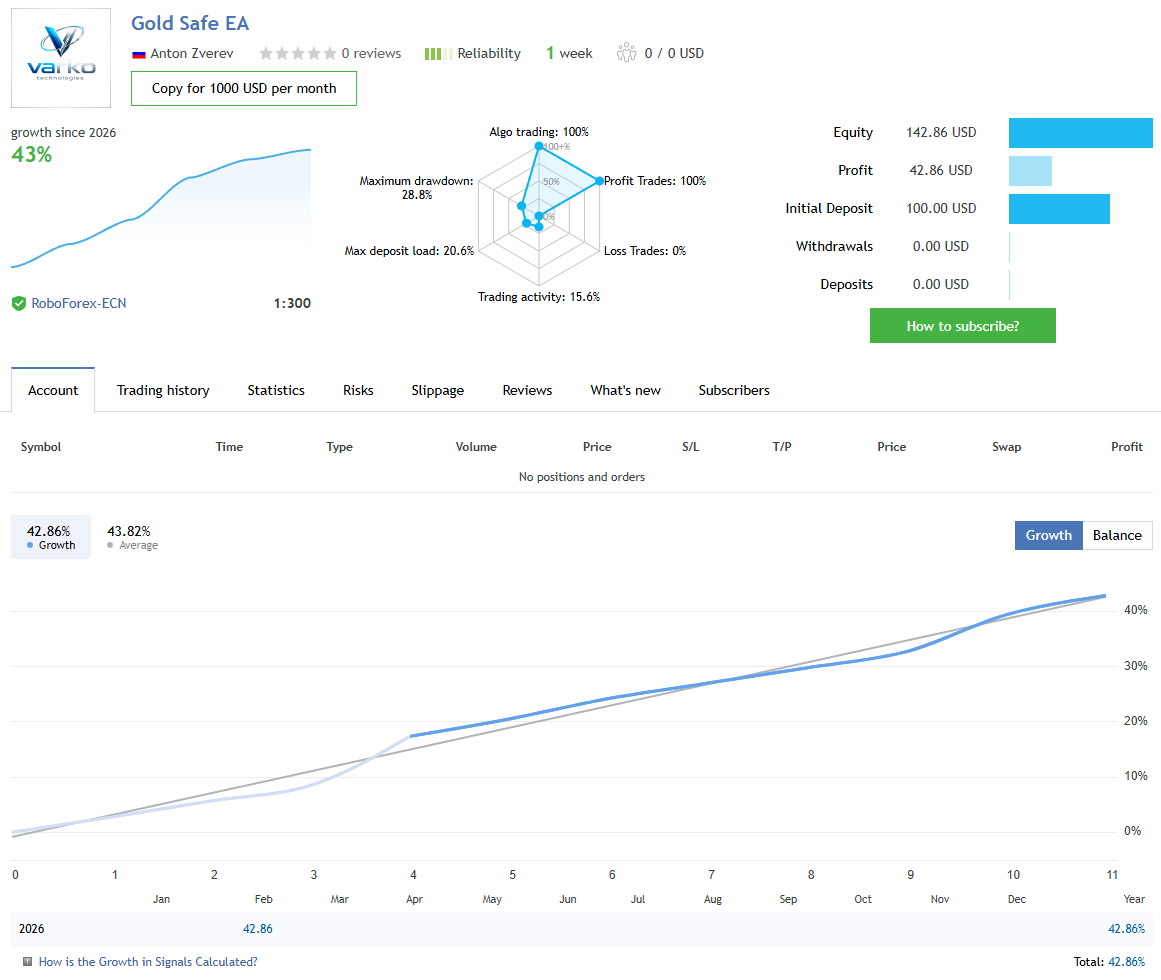Click the Varko technologies logo thumbnail
The image size is (1161, 980).
pyautogui.click(x=61, y=58)
